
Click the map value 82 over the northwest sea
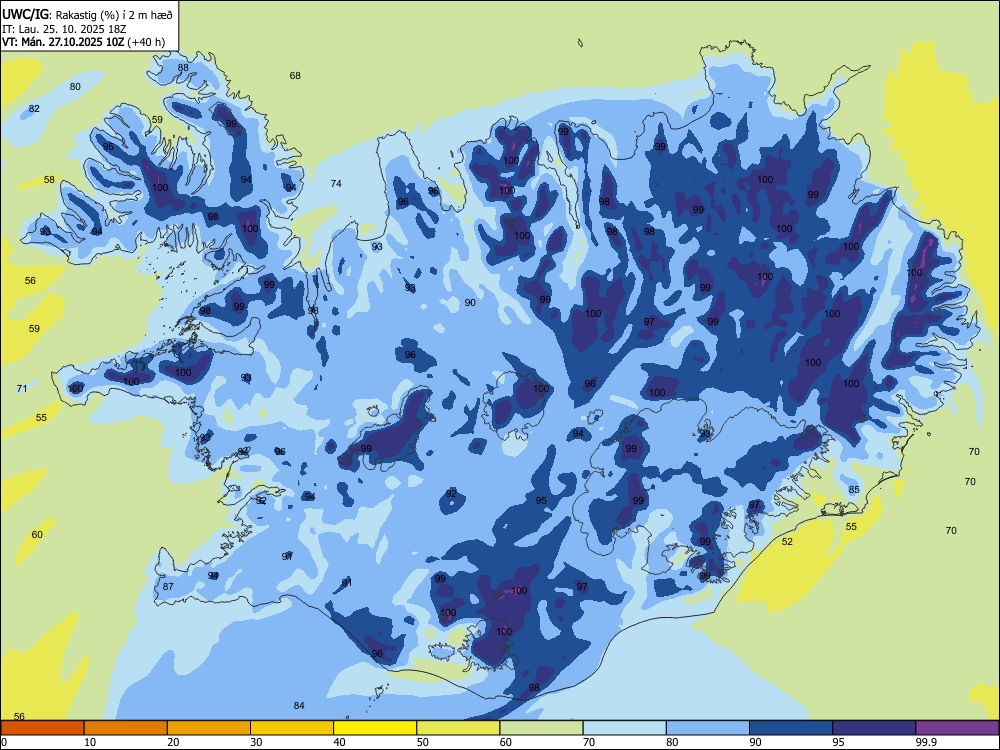point(34,108)
